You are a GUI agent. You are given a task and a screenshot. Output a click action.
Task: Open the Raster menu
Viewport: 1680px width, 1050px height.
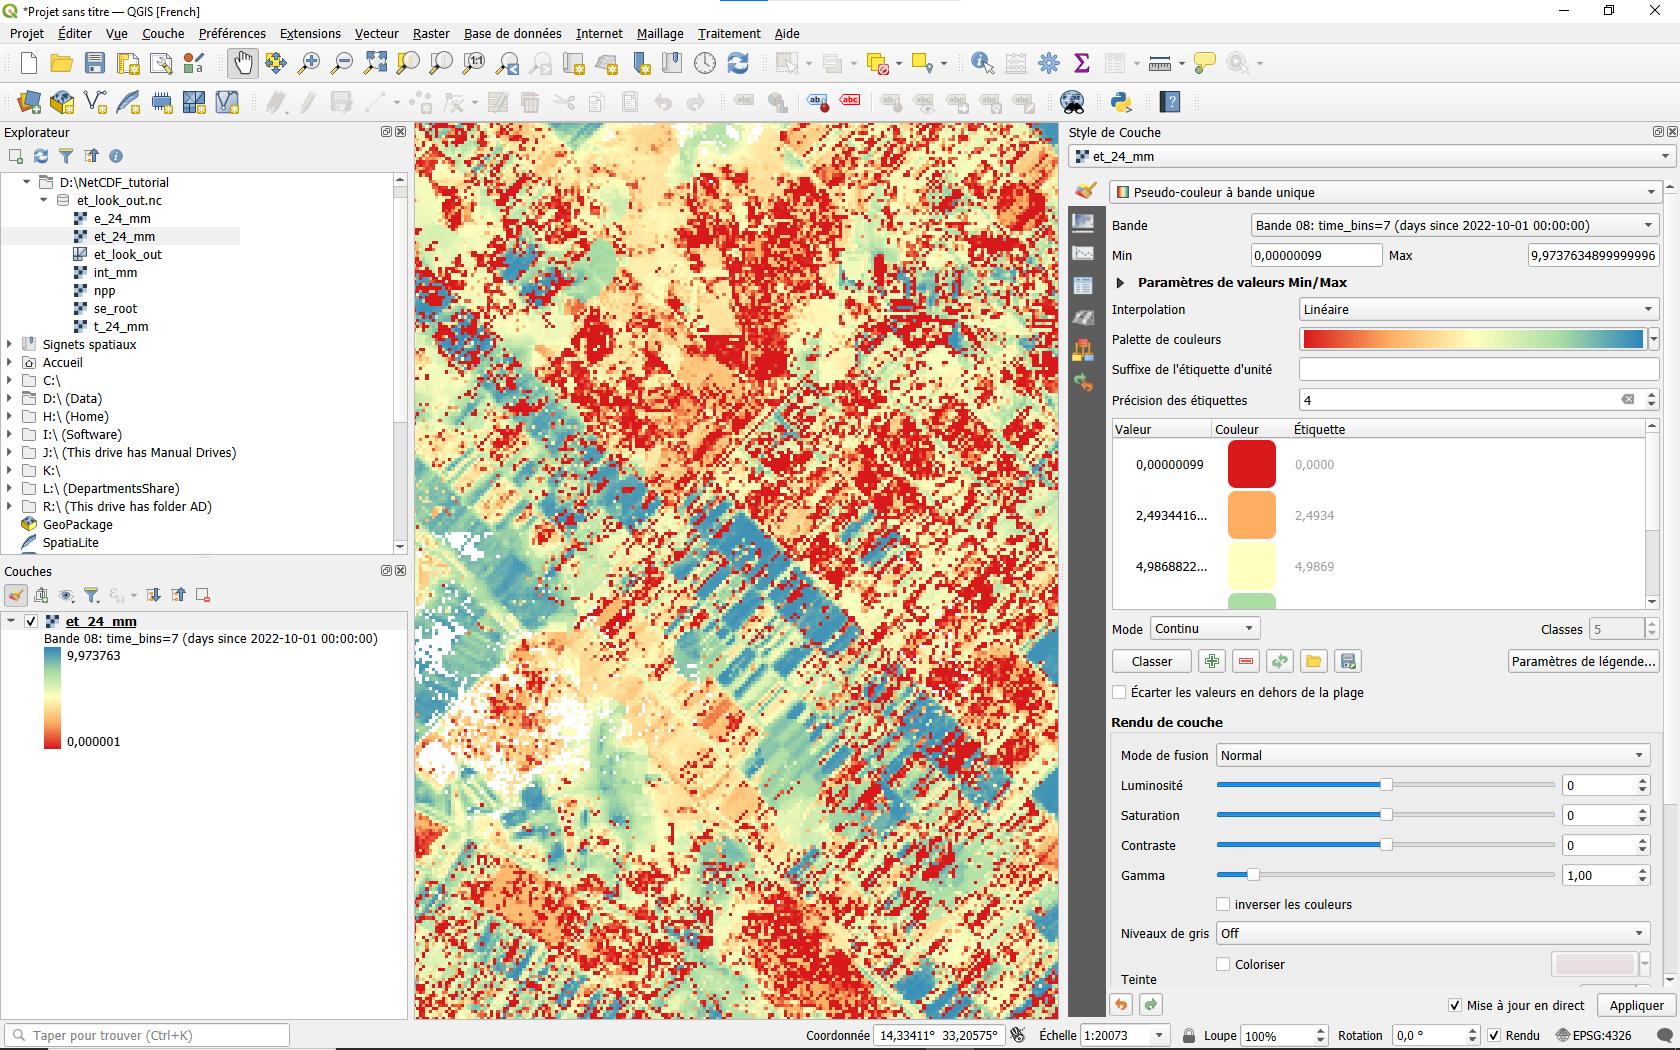431,33
